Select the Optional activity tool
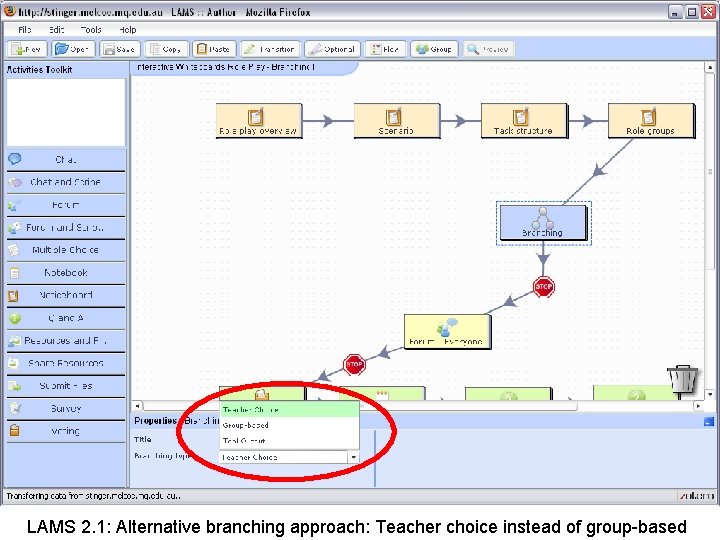This screenshot has width=720, height=540. [x=332, y=49]
